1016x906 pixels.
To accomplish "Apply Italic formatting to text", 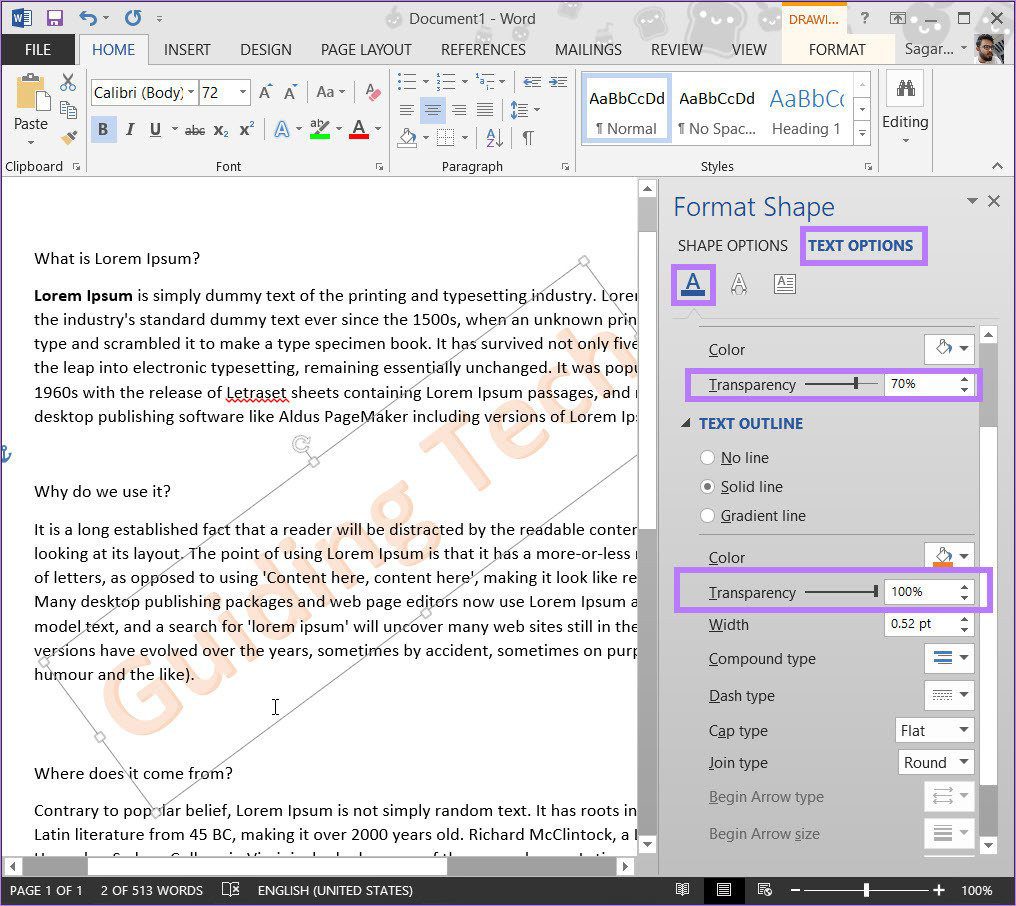I will coord(130,130).
